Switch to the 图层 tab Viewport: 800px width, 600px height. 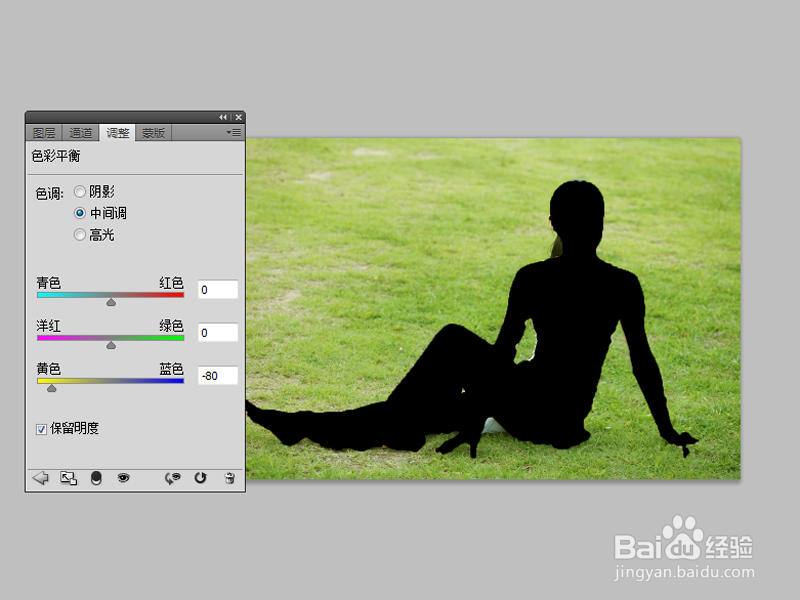pos(44,133)
